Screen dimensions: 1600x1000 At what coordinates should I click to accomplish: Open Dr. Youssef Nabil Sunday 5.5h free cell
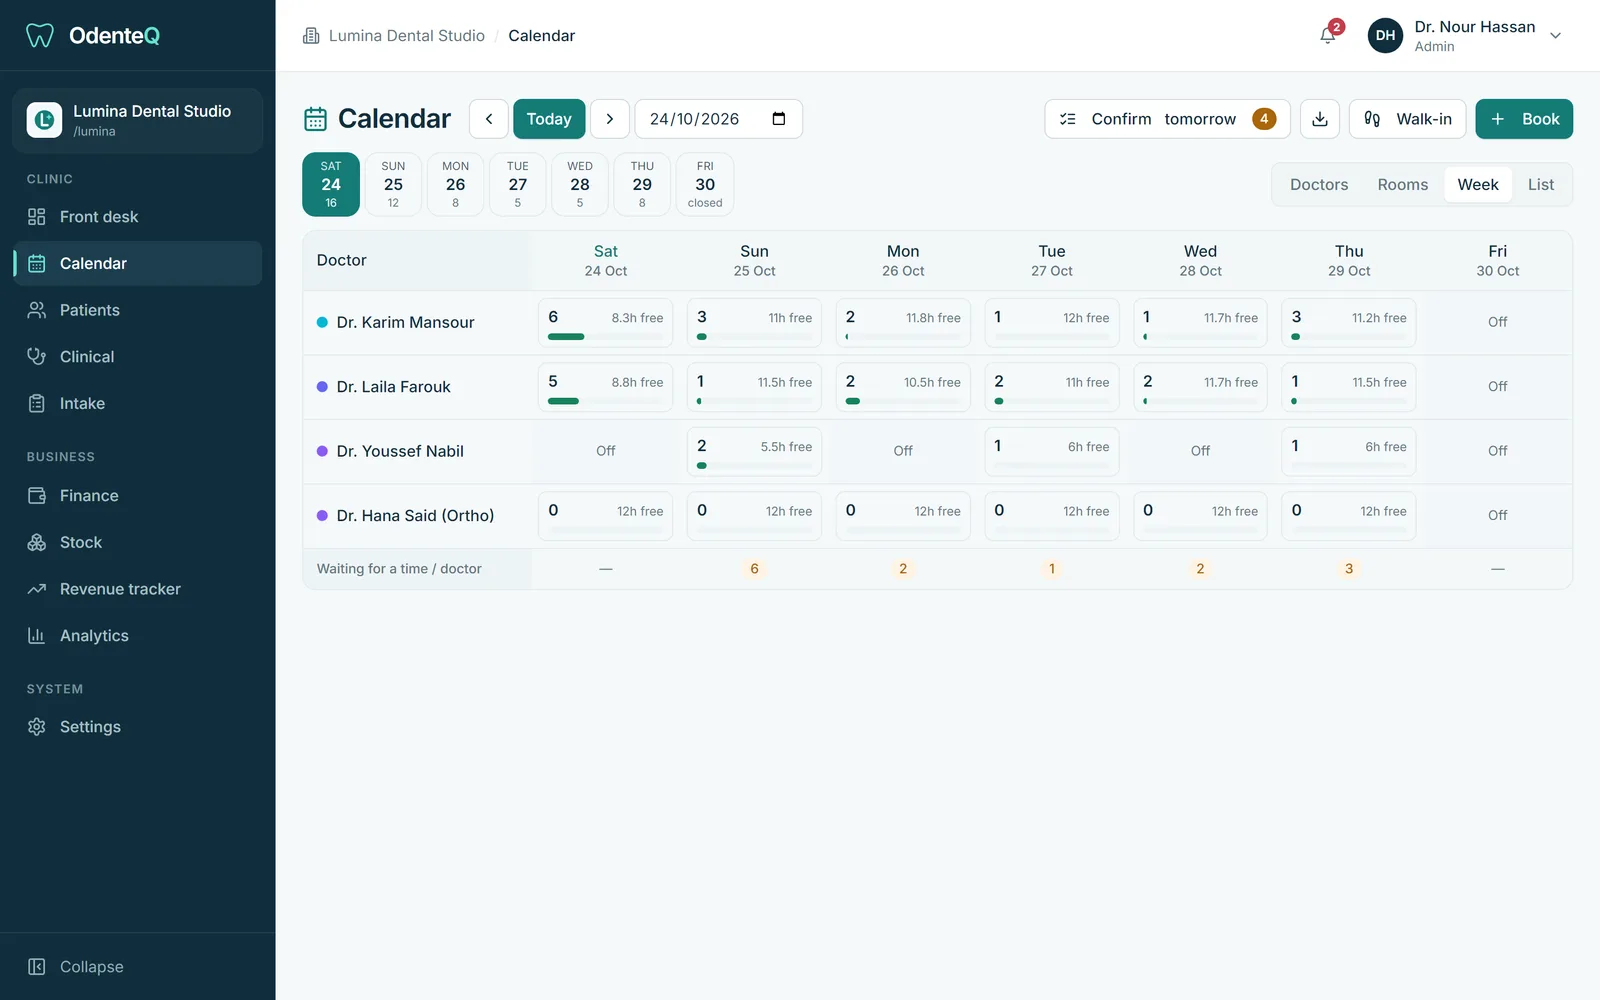point(755,452)
